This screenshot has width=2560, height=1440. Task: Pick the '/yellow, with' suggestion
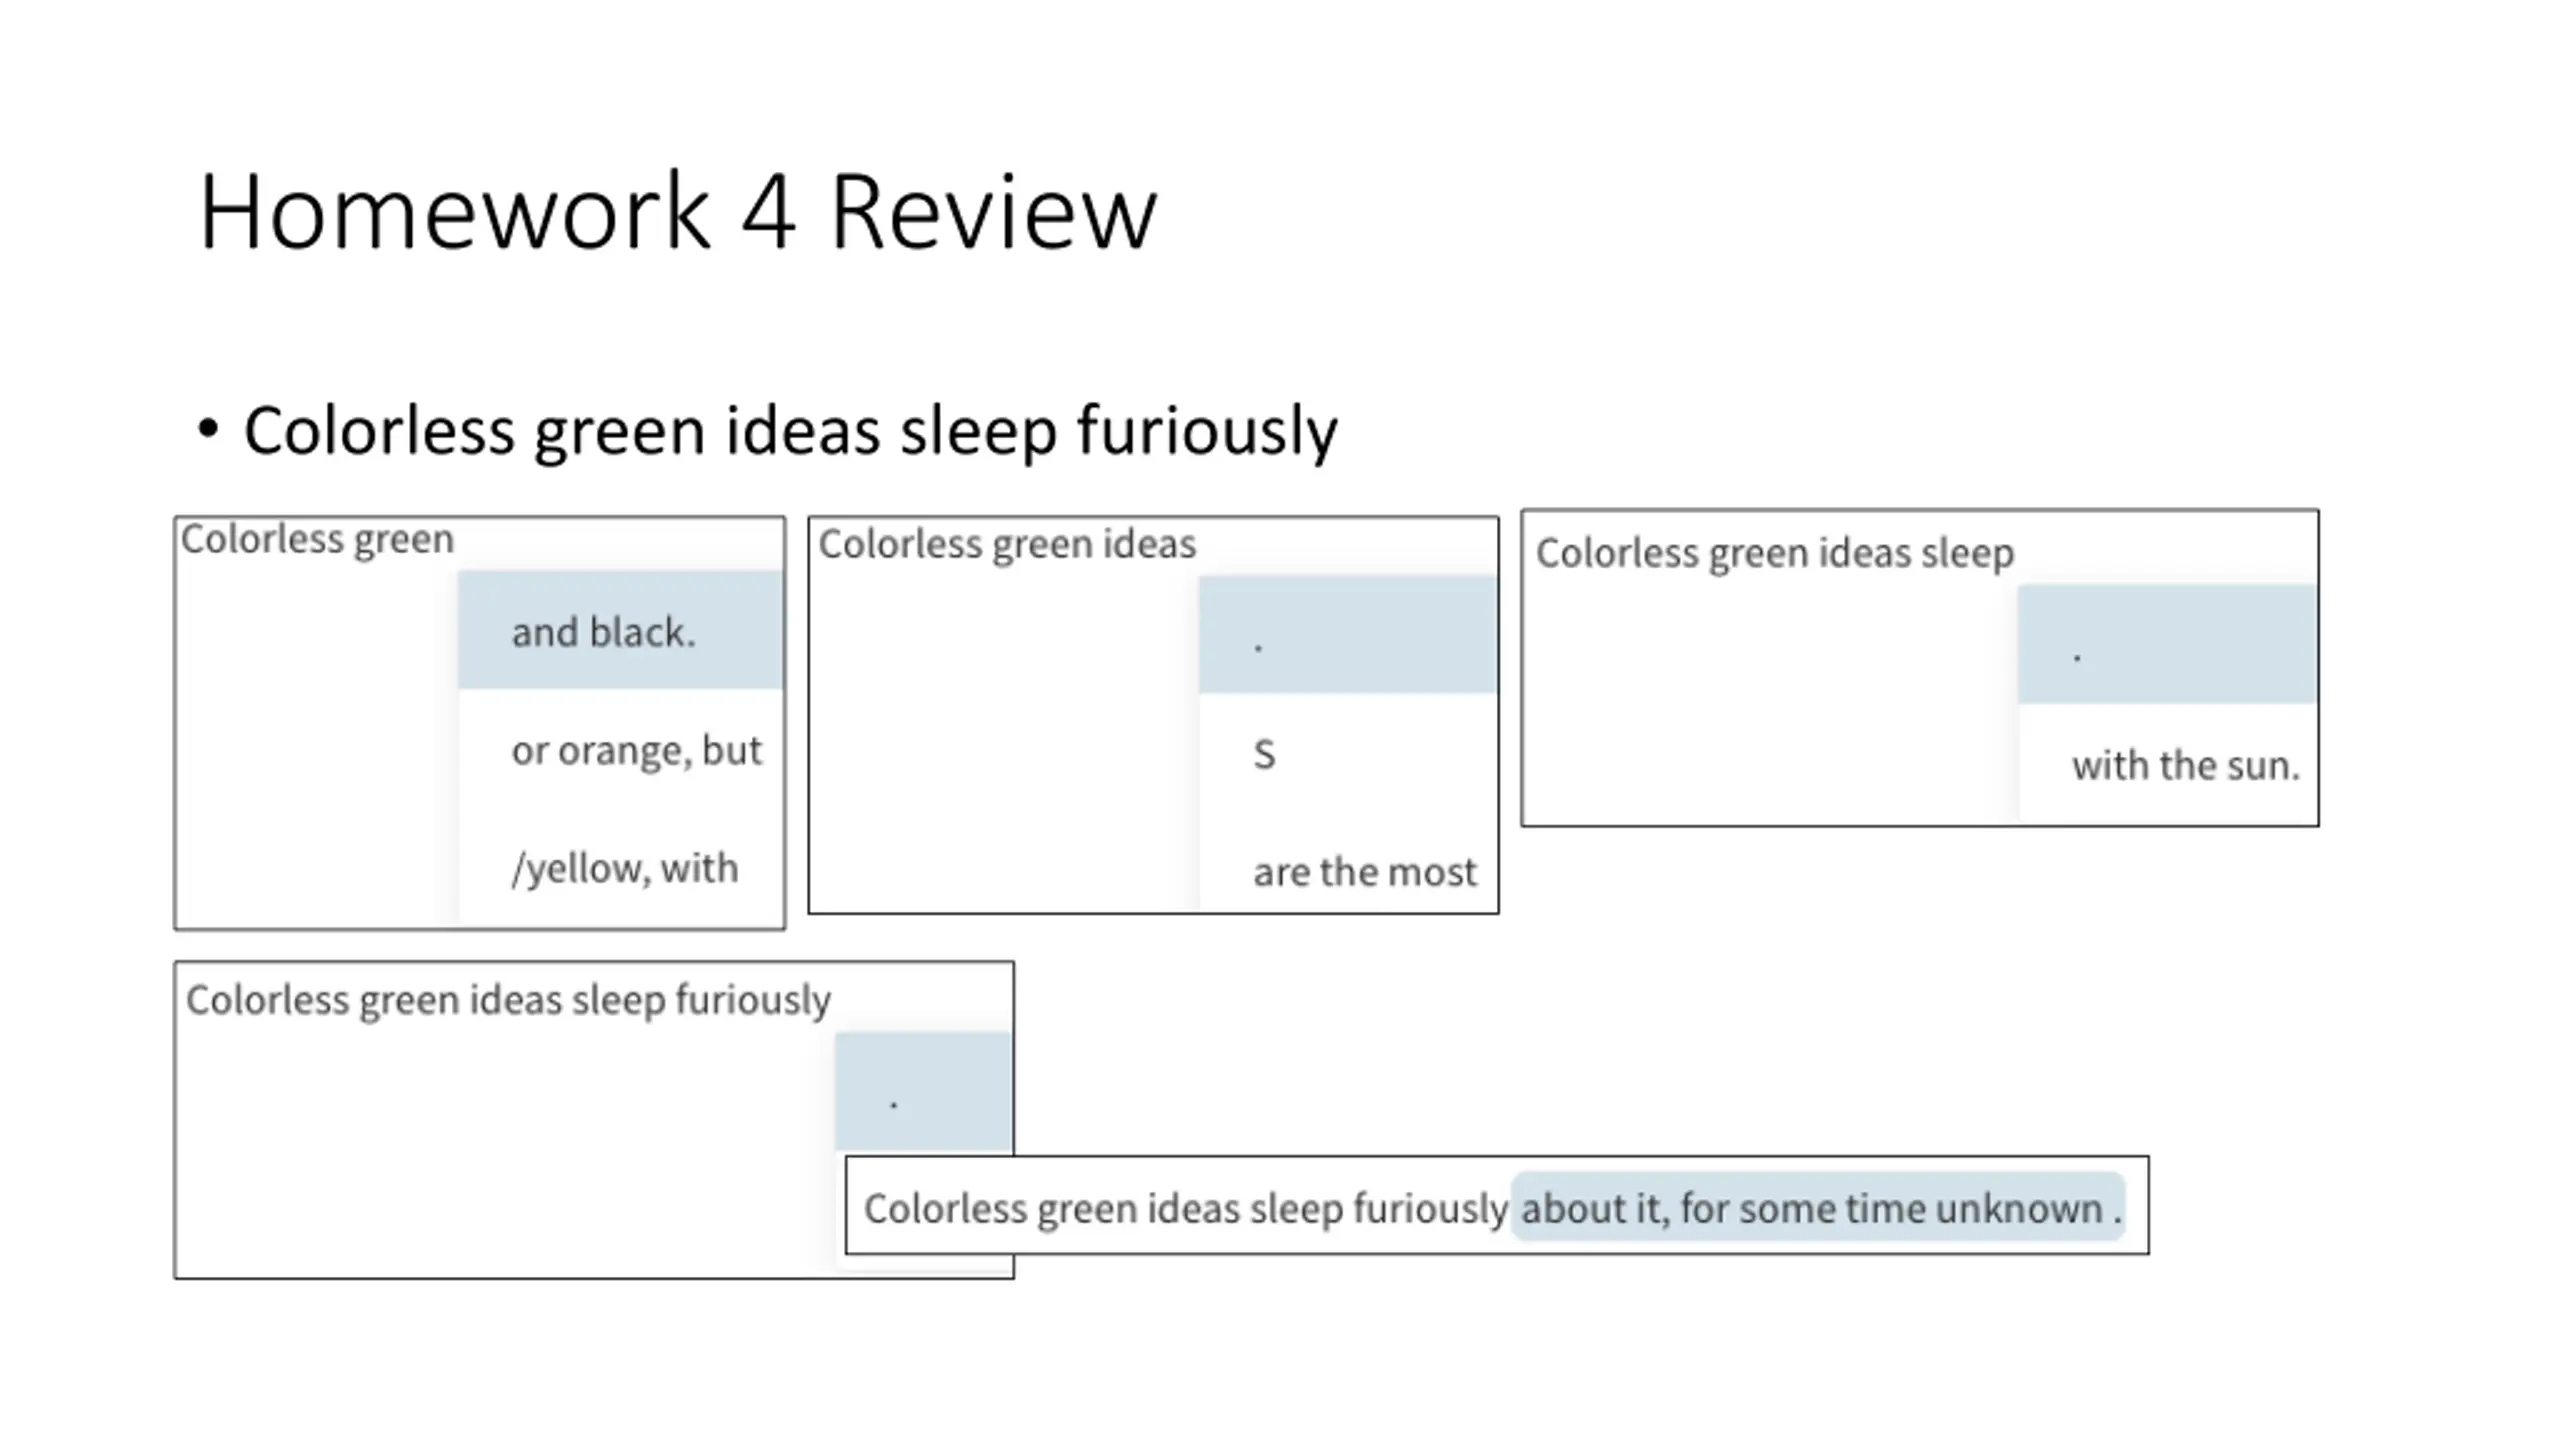tap(624, 868)
